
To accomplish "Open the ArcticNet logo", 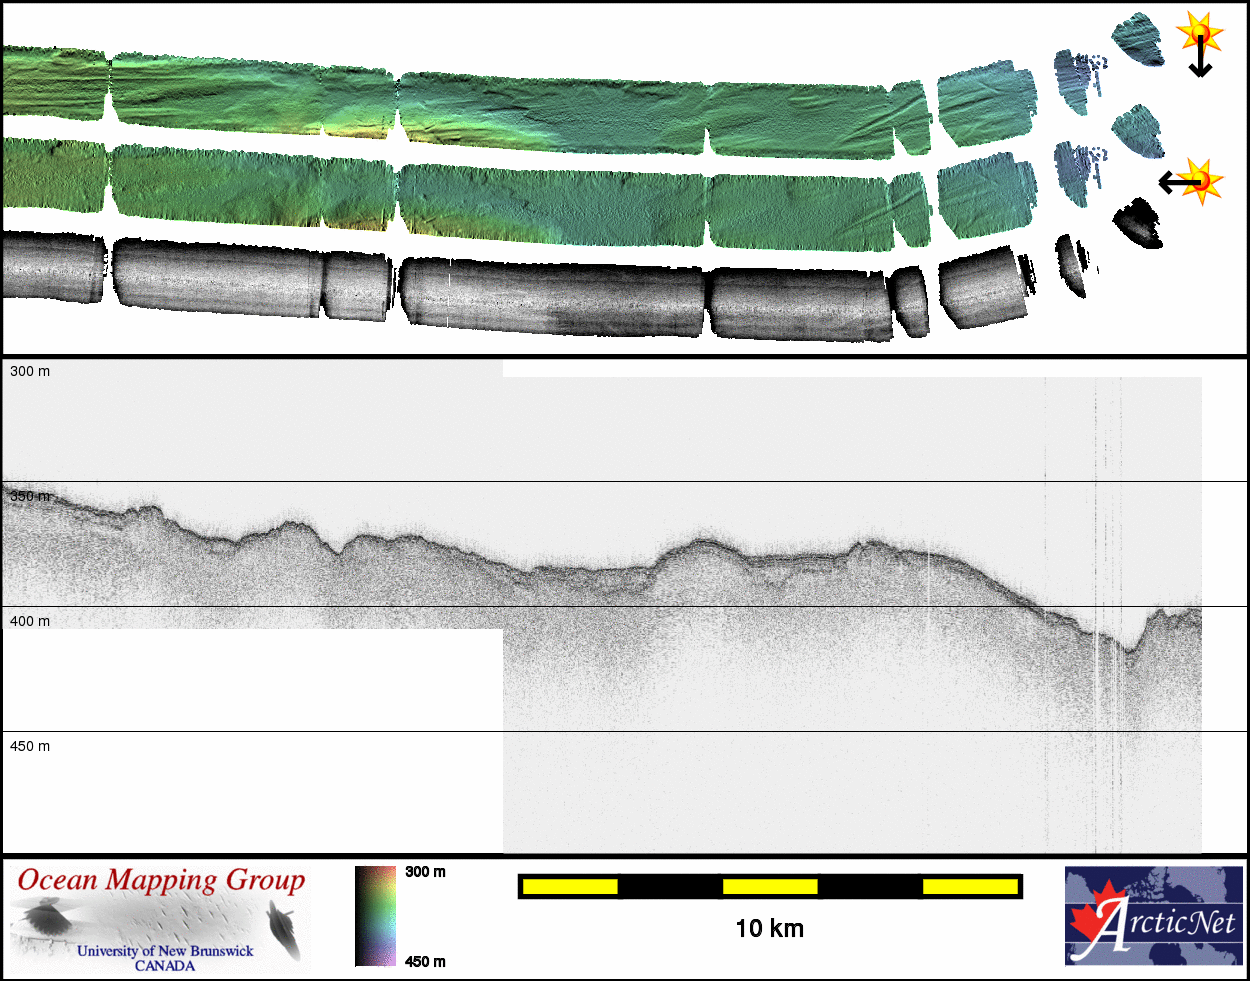I will (x=1153, y=916).
